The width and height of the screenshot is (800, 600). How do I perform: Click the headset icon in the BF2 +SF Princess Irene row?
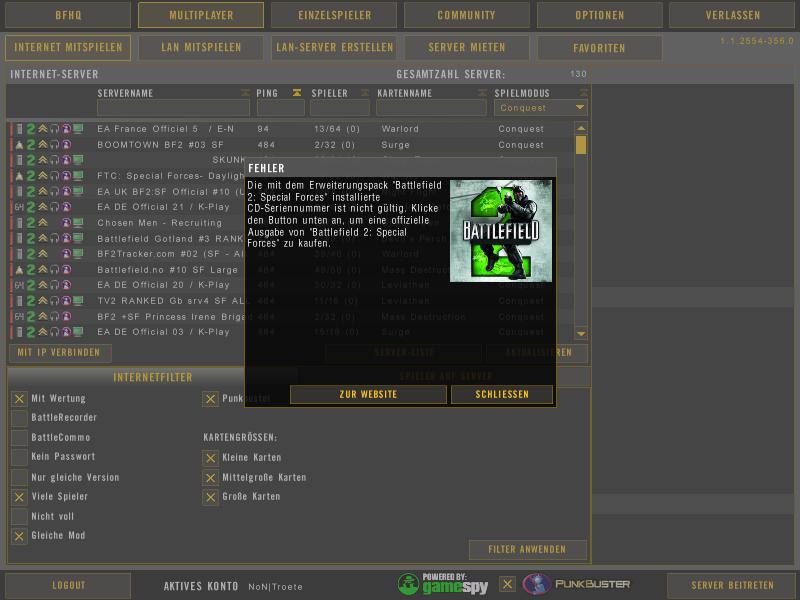coord(55,316)
